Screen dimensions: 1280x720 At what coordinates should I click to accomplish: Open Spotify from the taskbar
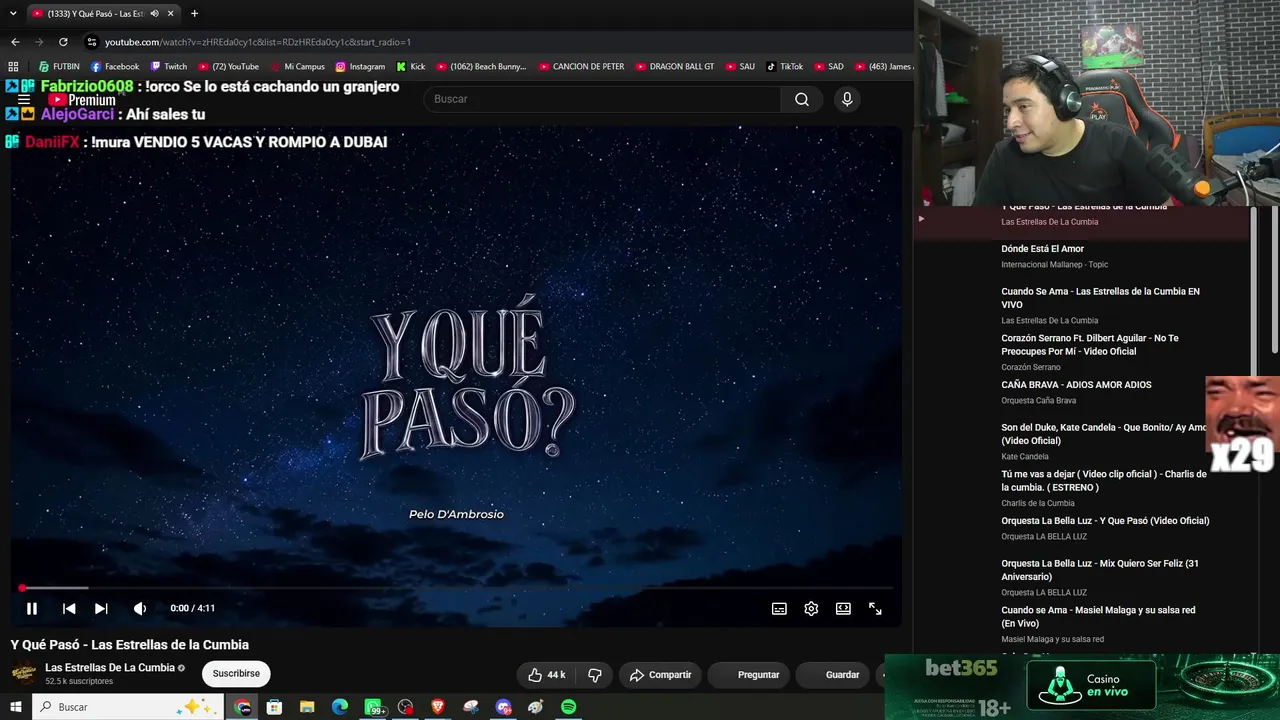click(x=568, y=707)
